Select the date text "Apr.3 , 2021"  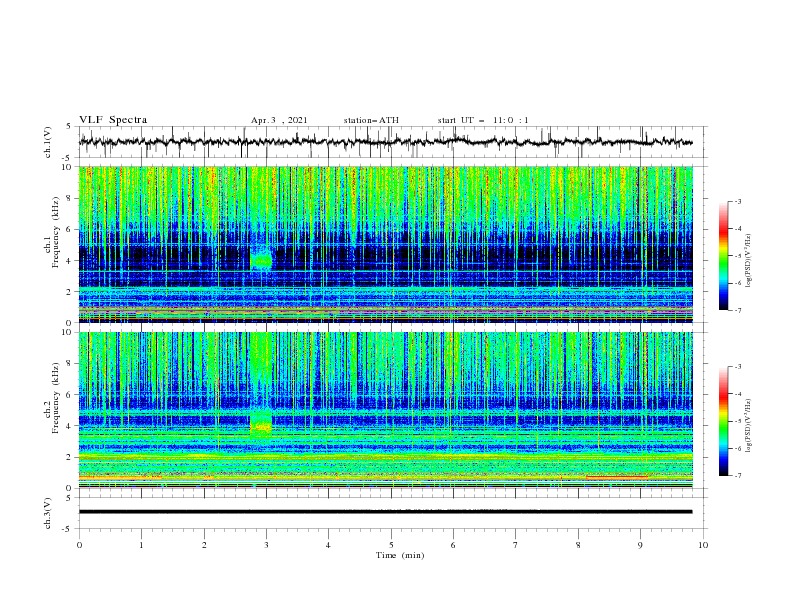pyautogui.click(x=279, y=120)
